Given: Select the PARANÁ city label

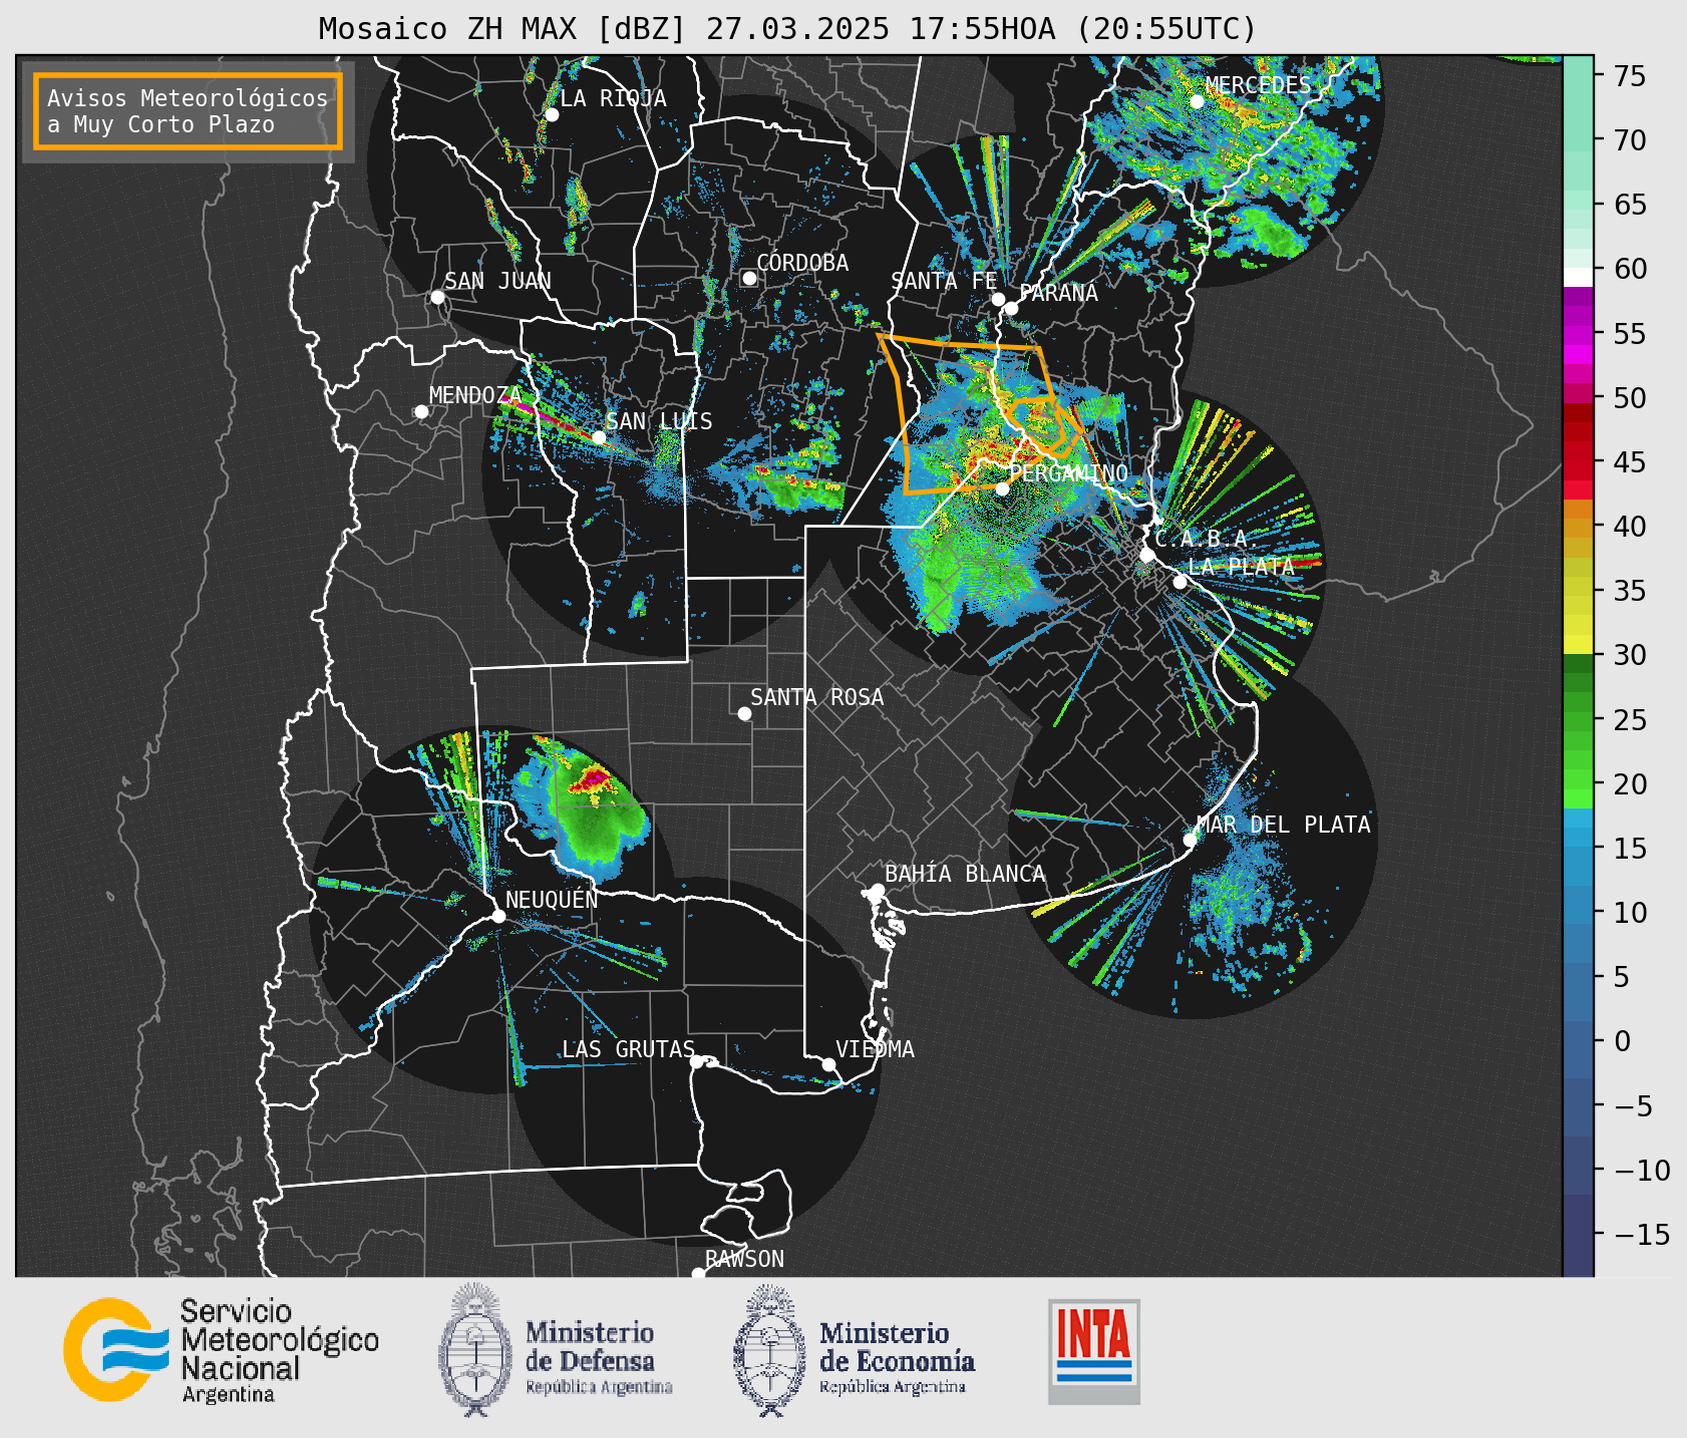Looking at the screenshot, I should tap(1059, 293).
